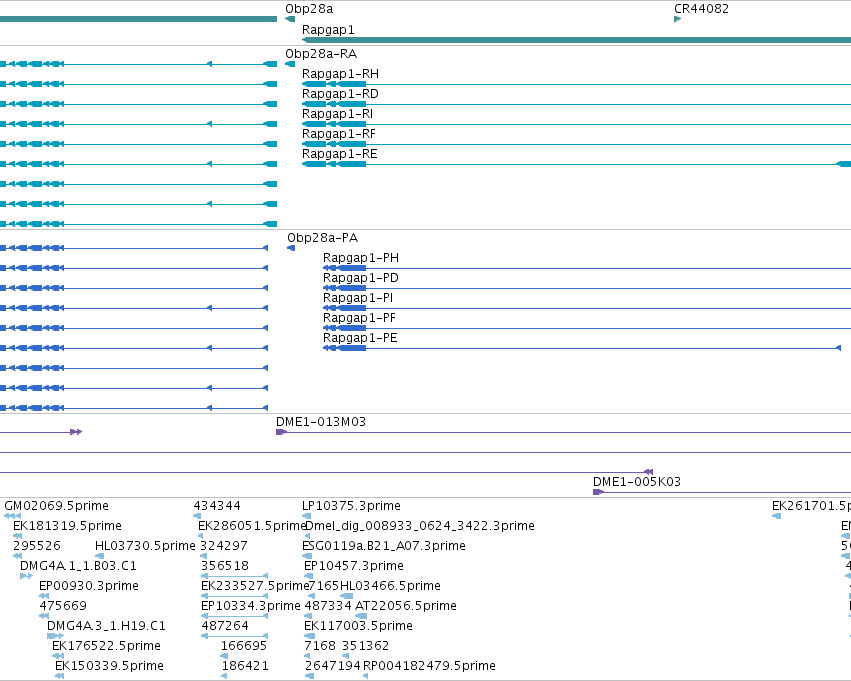Select the EK233527.5prime EST label
The width and height of the screenshot is (851, 681).
[x=255, y=586]
